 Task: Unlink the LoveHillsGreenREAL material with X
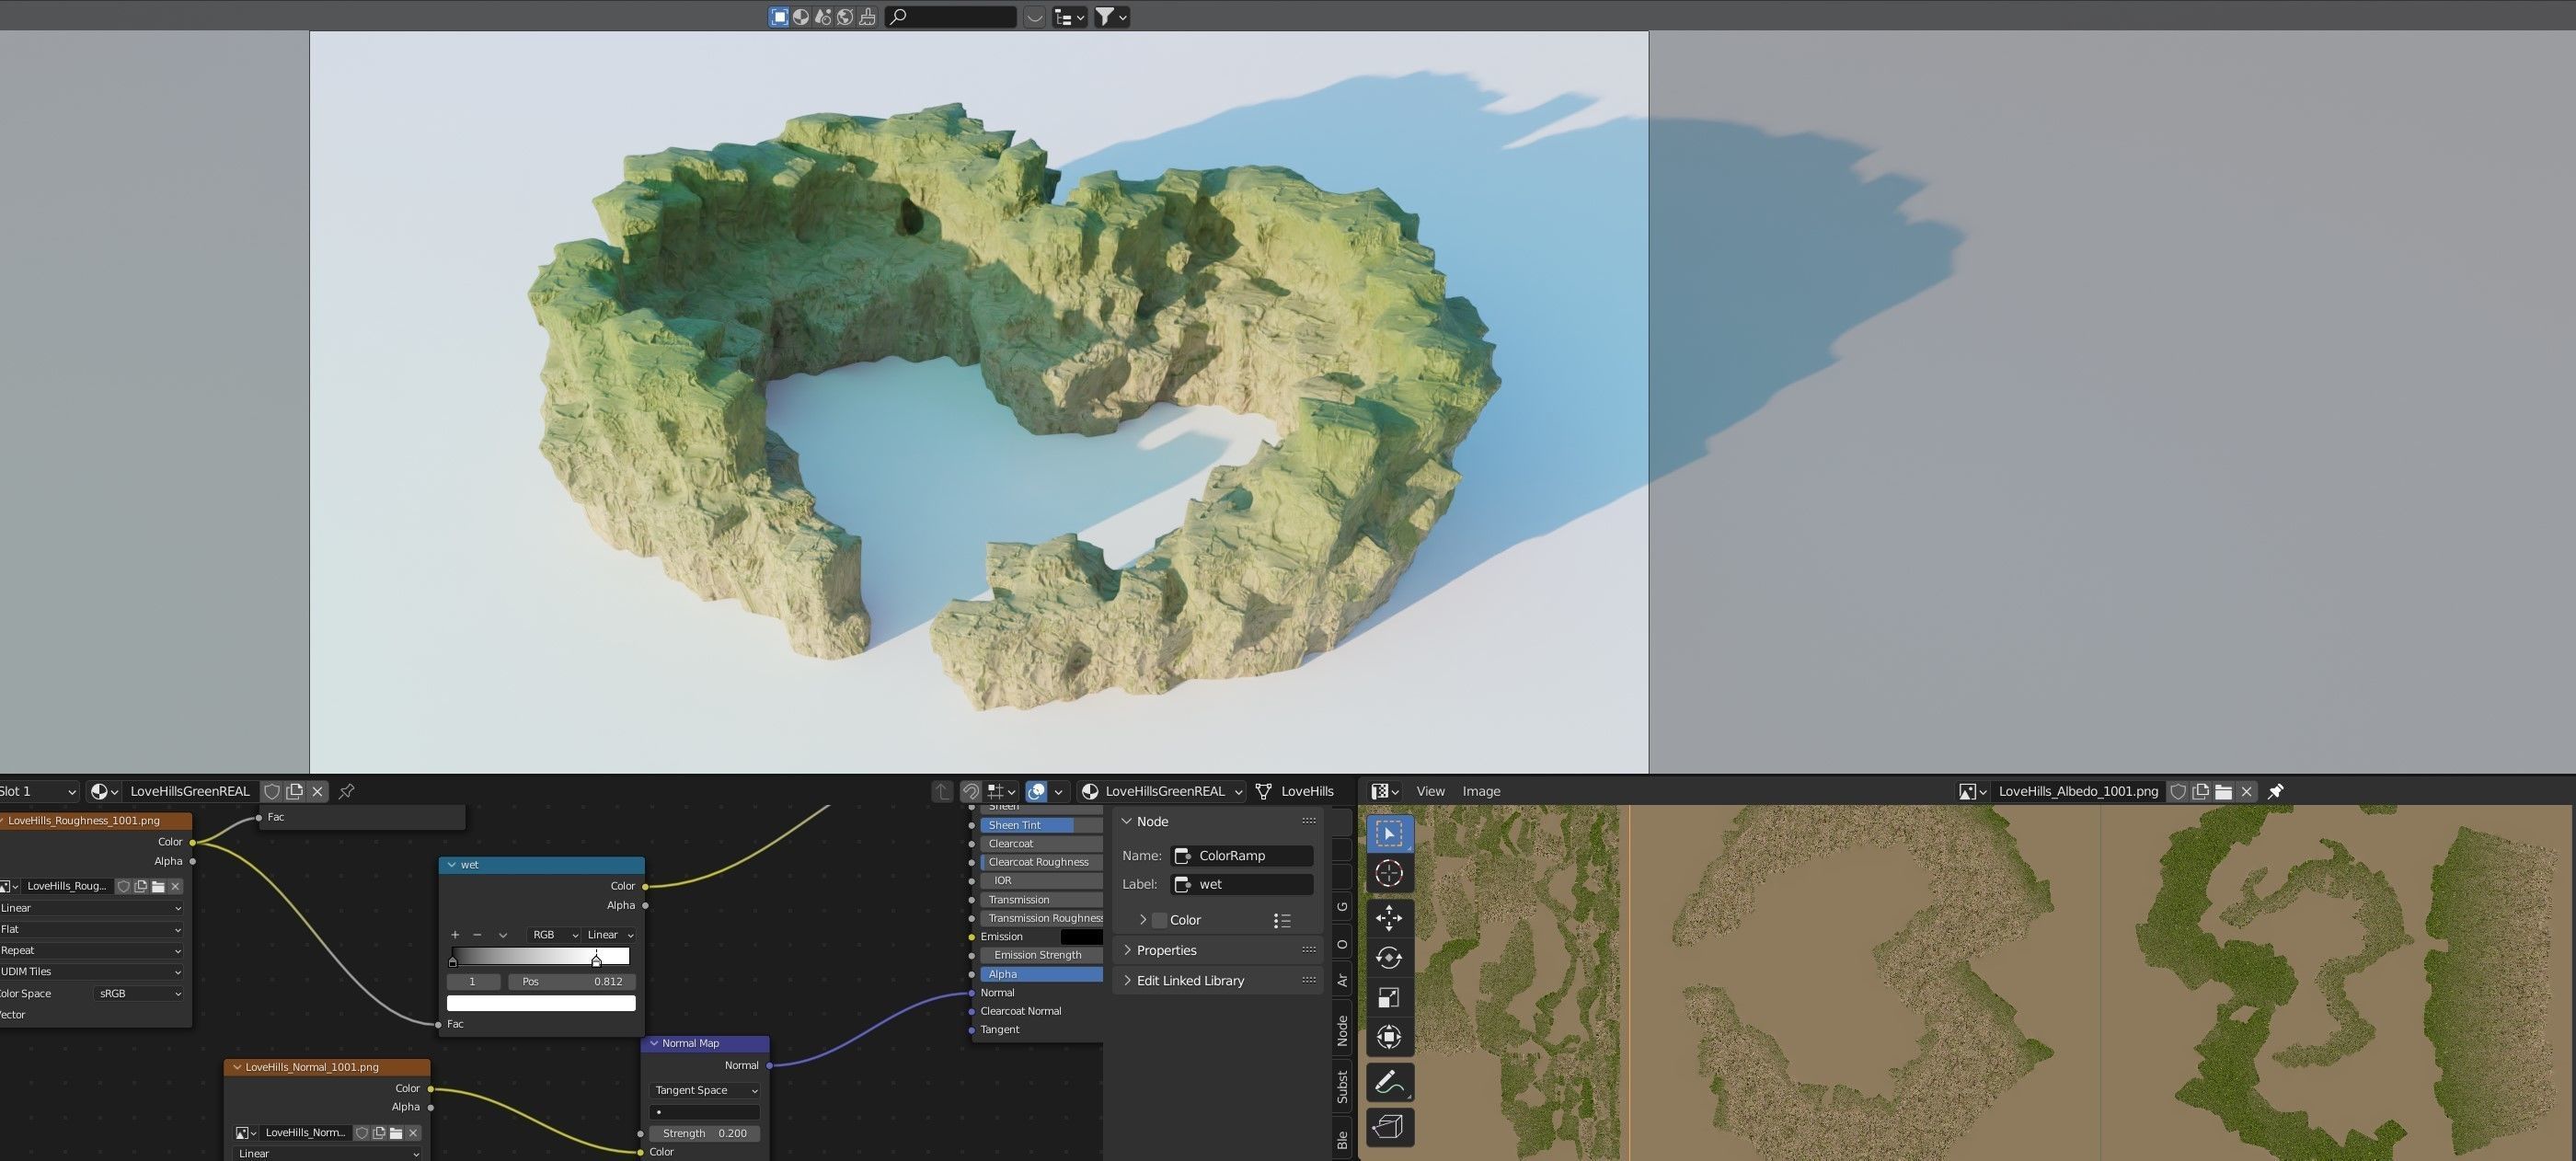tap(318, 791)
